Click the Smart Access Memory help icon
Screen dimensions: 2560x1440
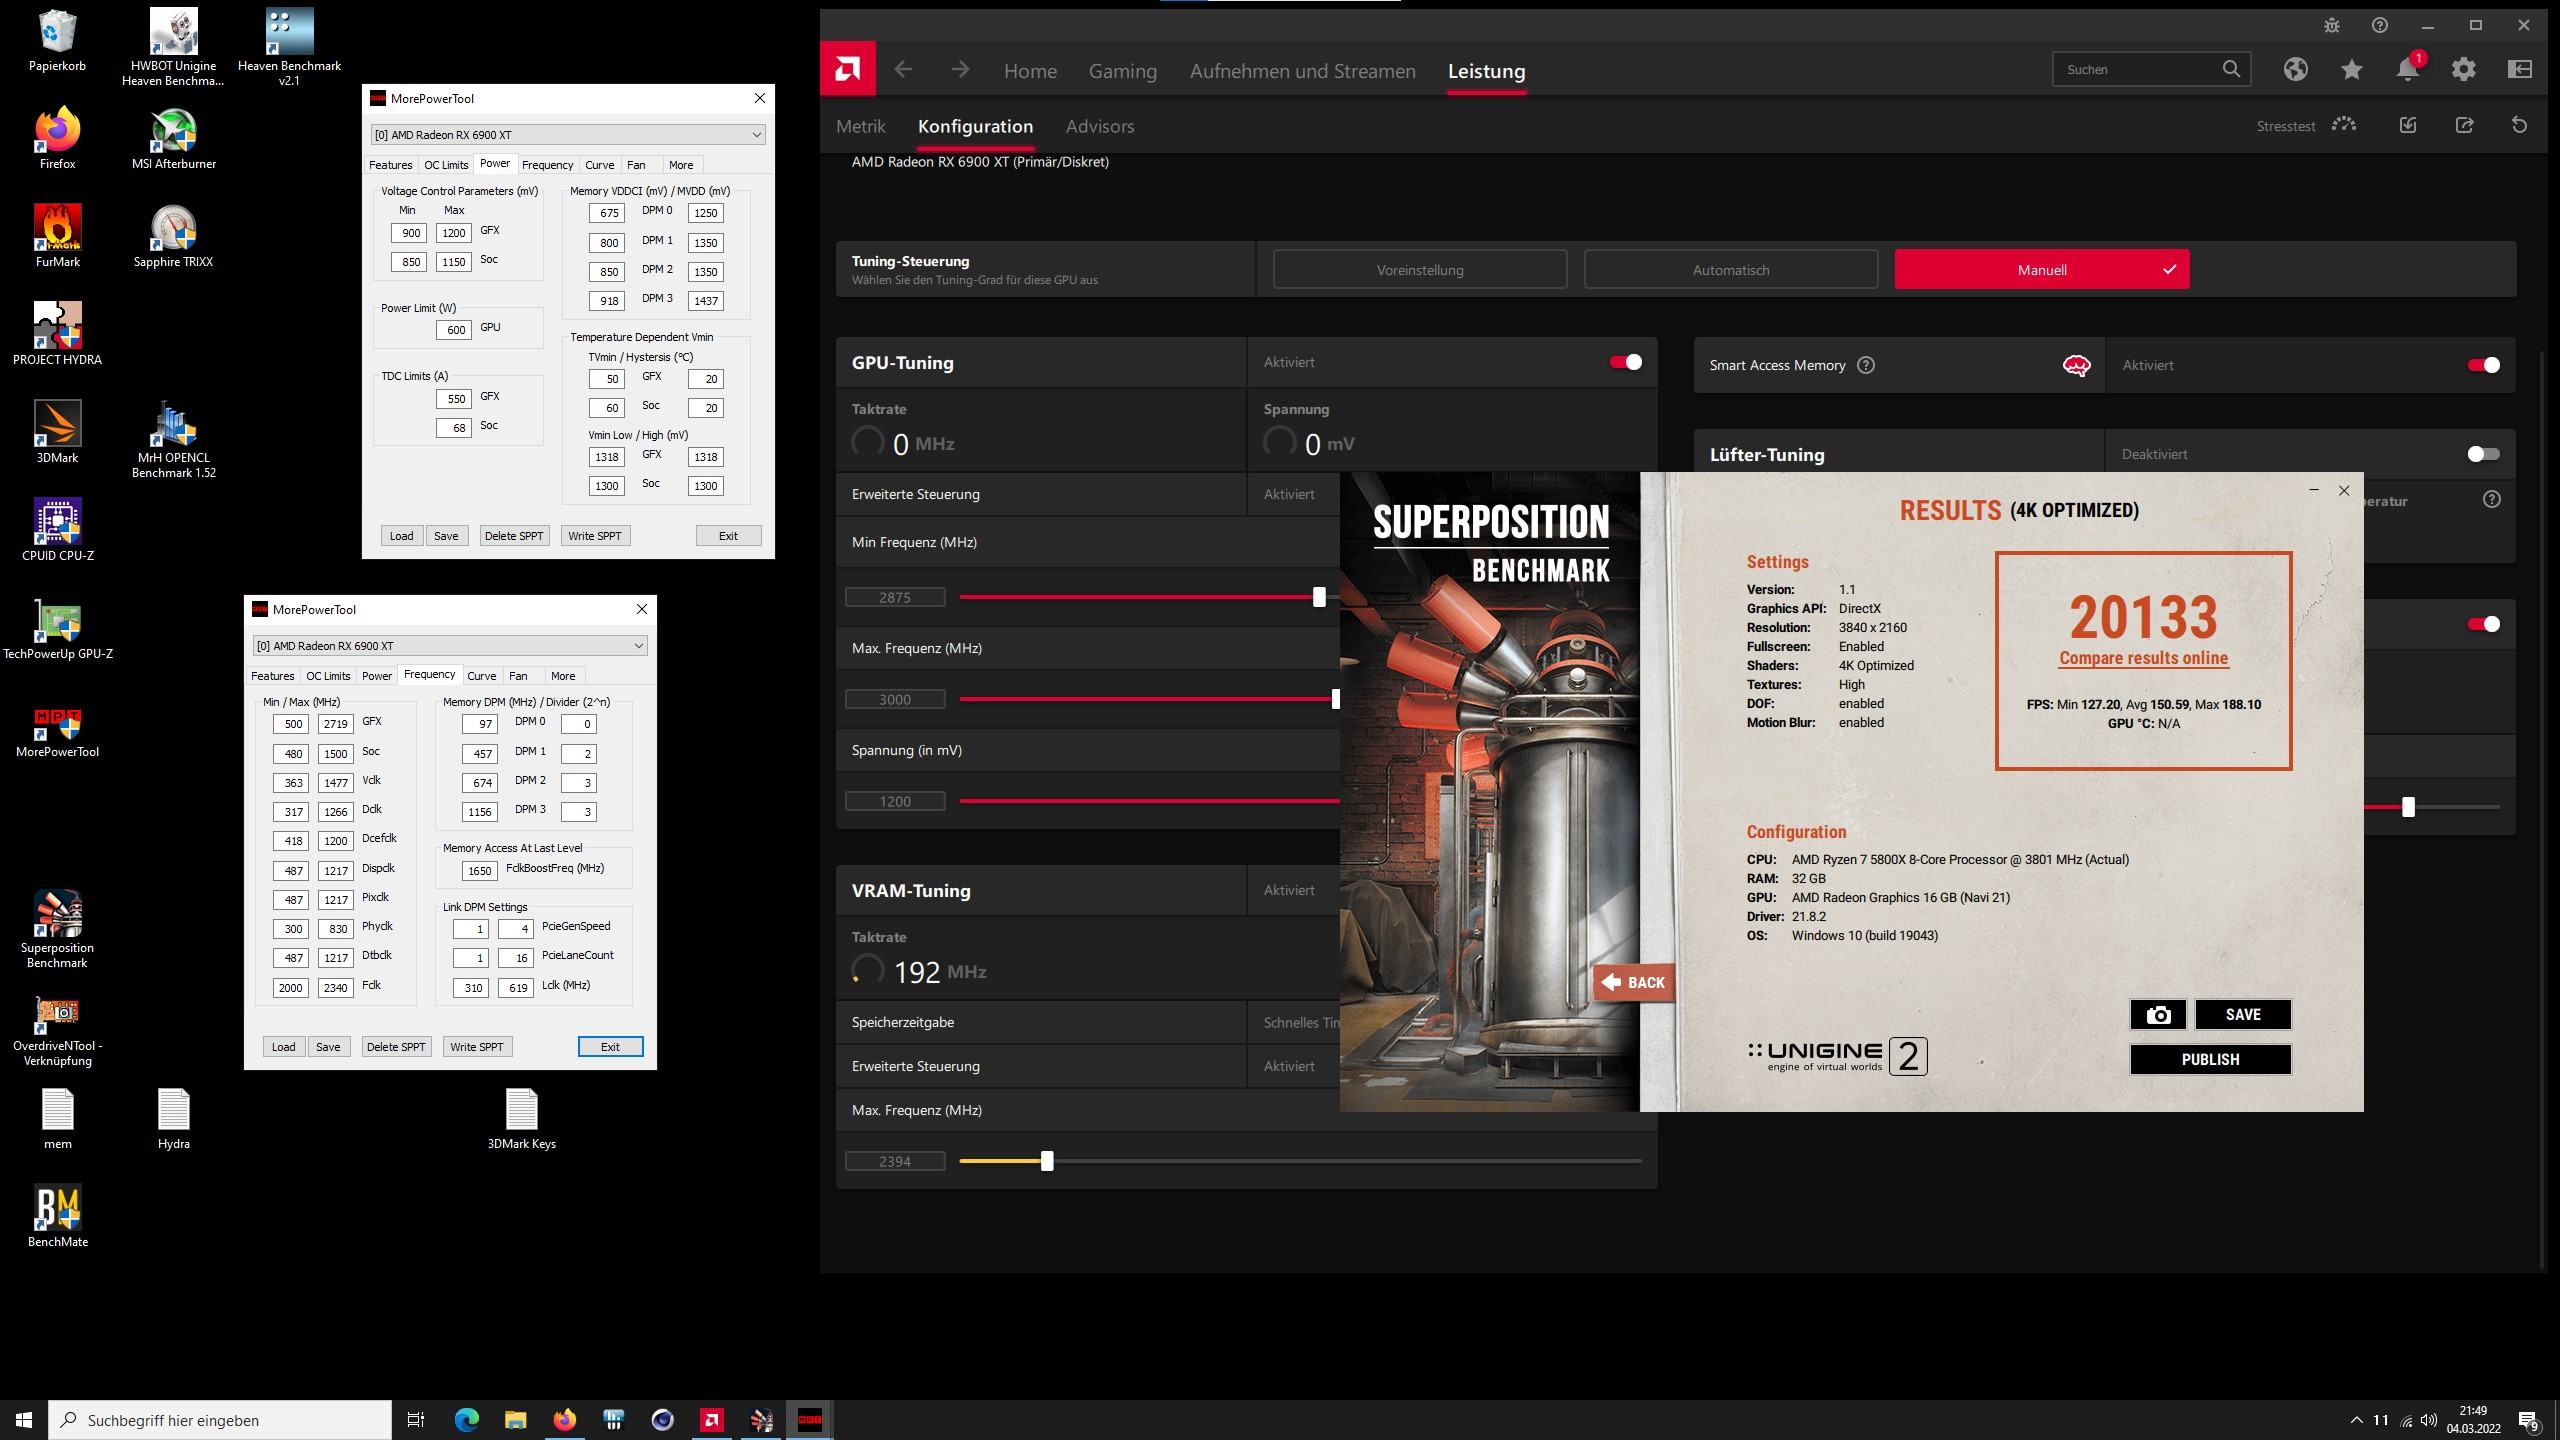[x=1866, y=365]
